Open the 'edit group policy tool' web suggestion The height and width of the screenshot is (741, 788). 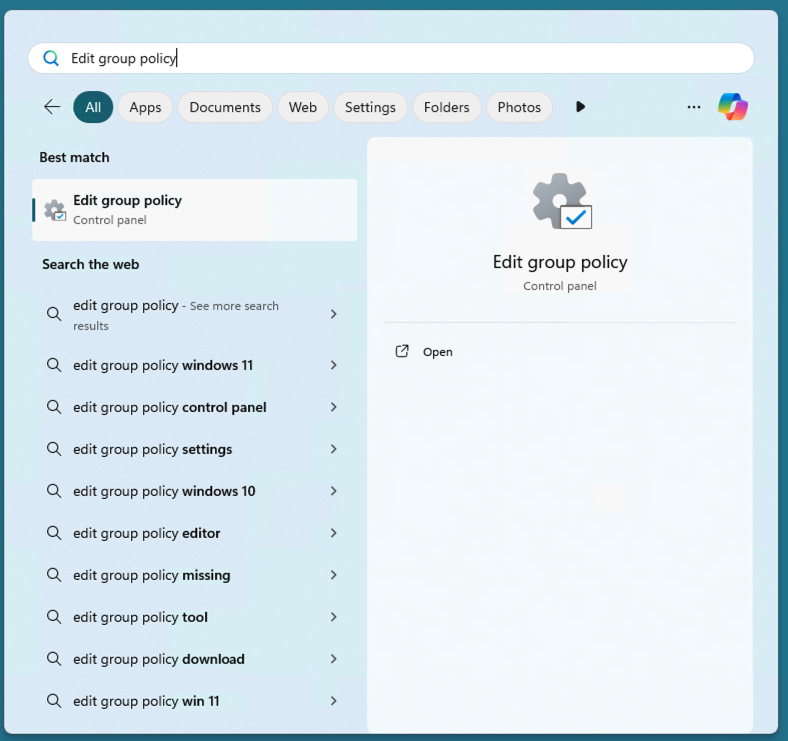140,617
